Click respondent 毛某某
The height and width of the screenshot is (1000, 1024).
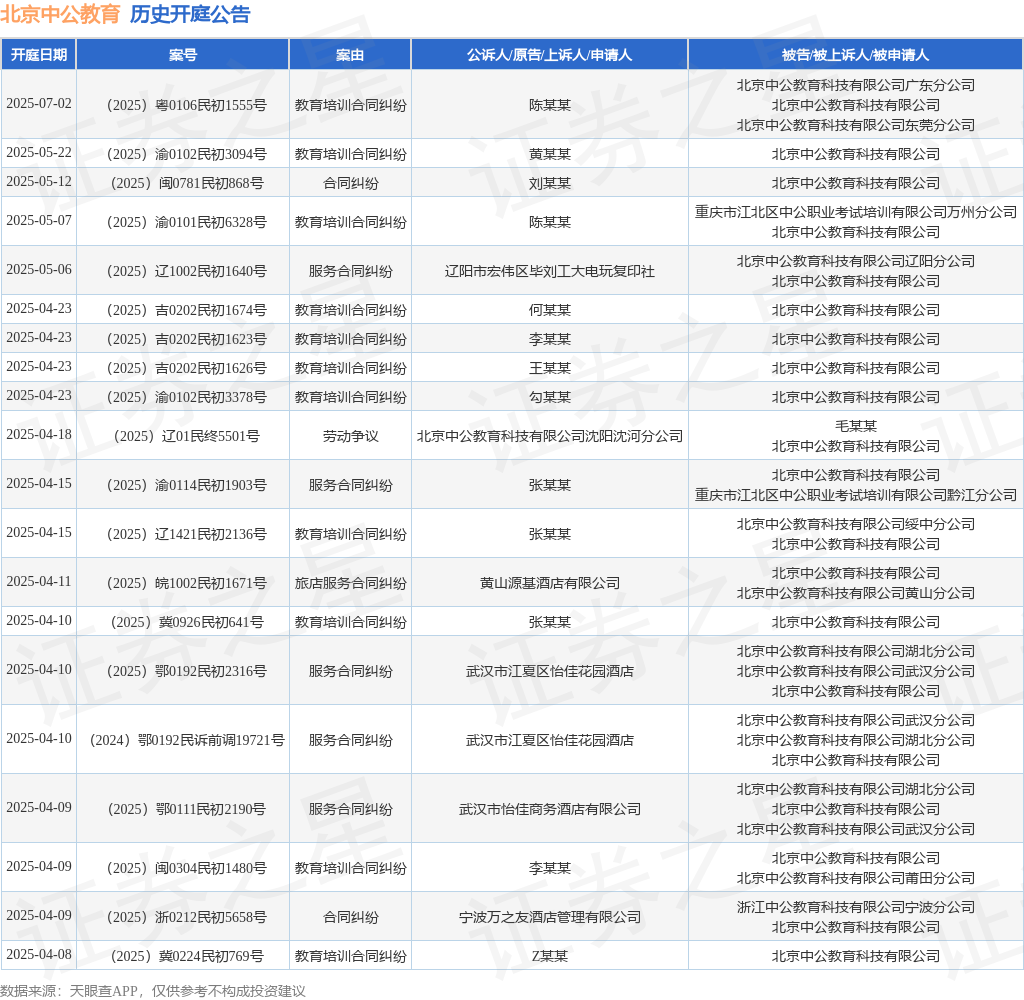coord(856,426)
